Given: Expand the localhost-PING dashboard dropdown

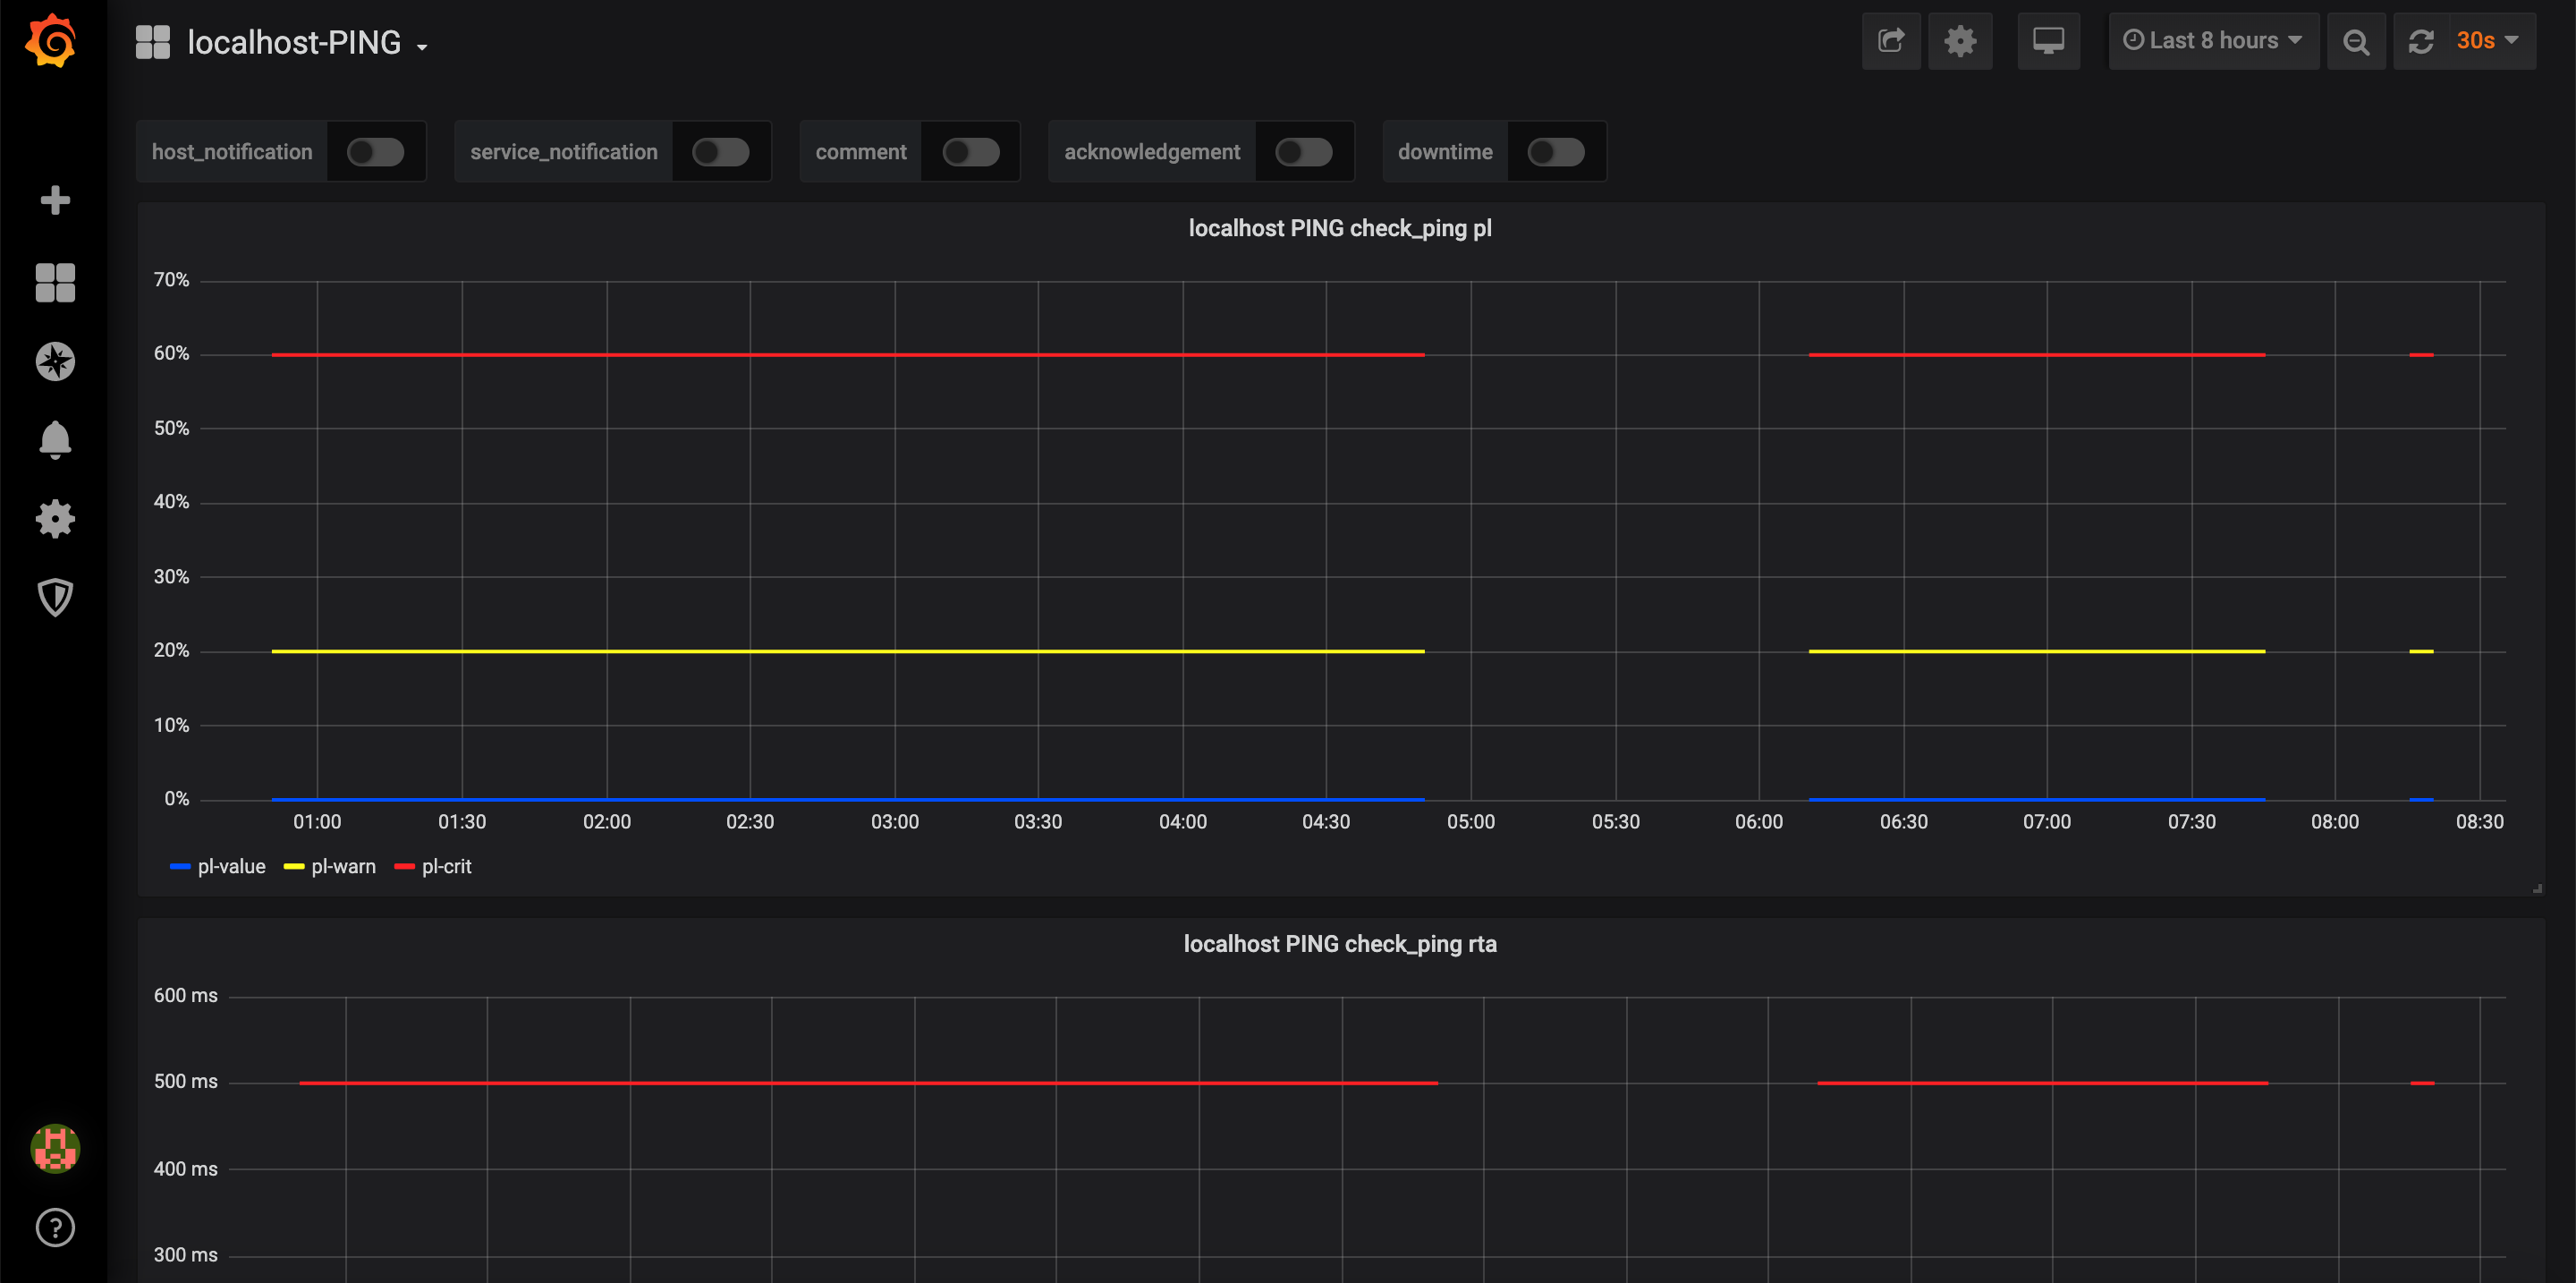Looking at the screenshot, I should [294, 43].
